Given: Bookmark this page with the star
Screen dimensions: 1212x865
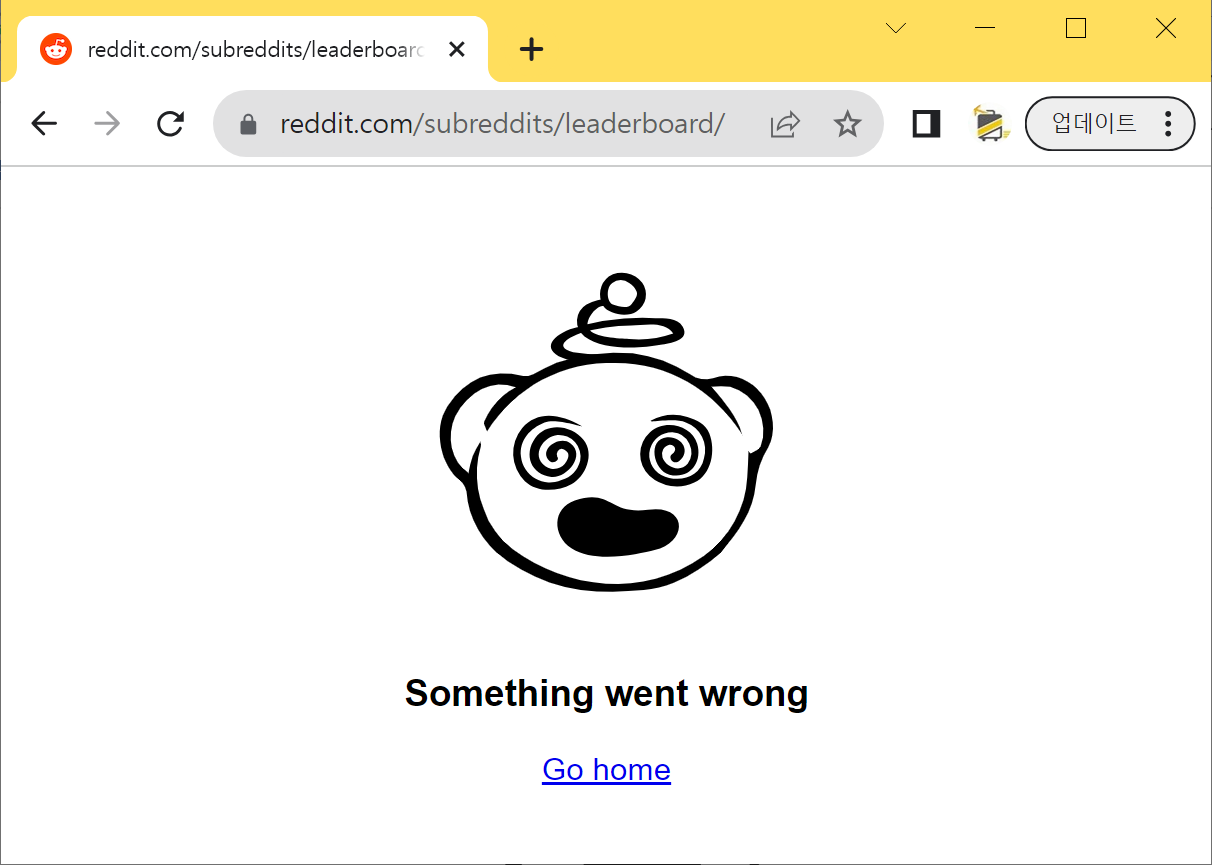Looking at the screenshot, I should pyautogui.click(x=848, y=124).
